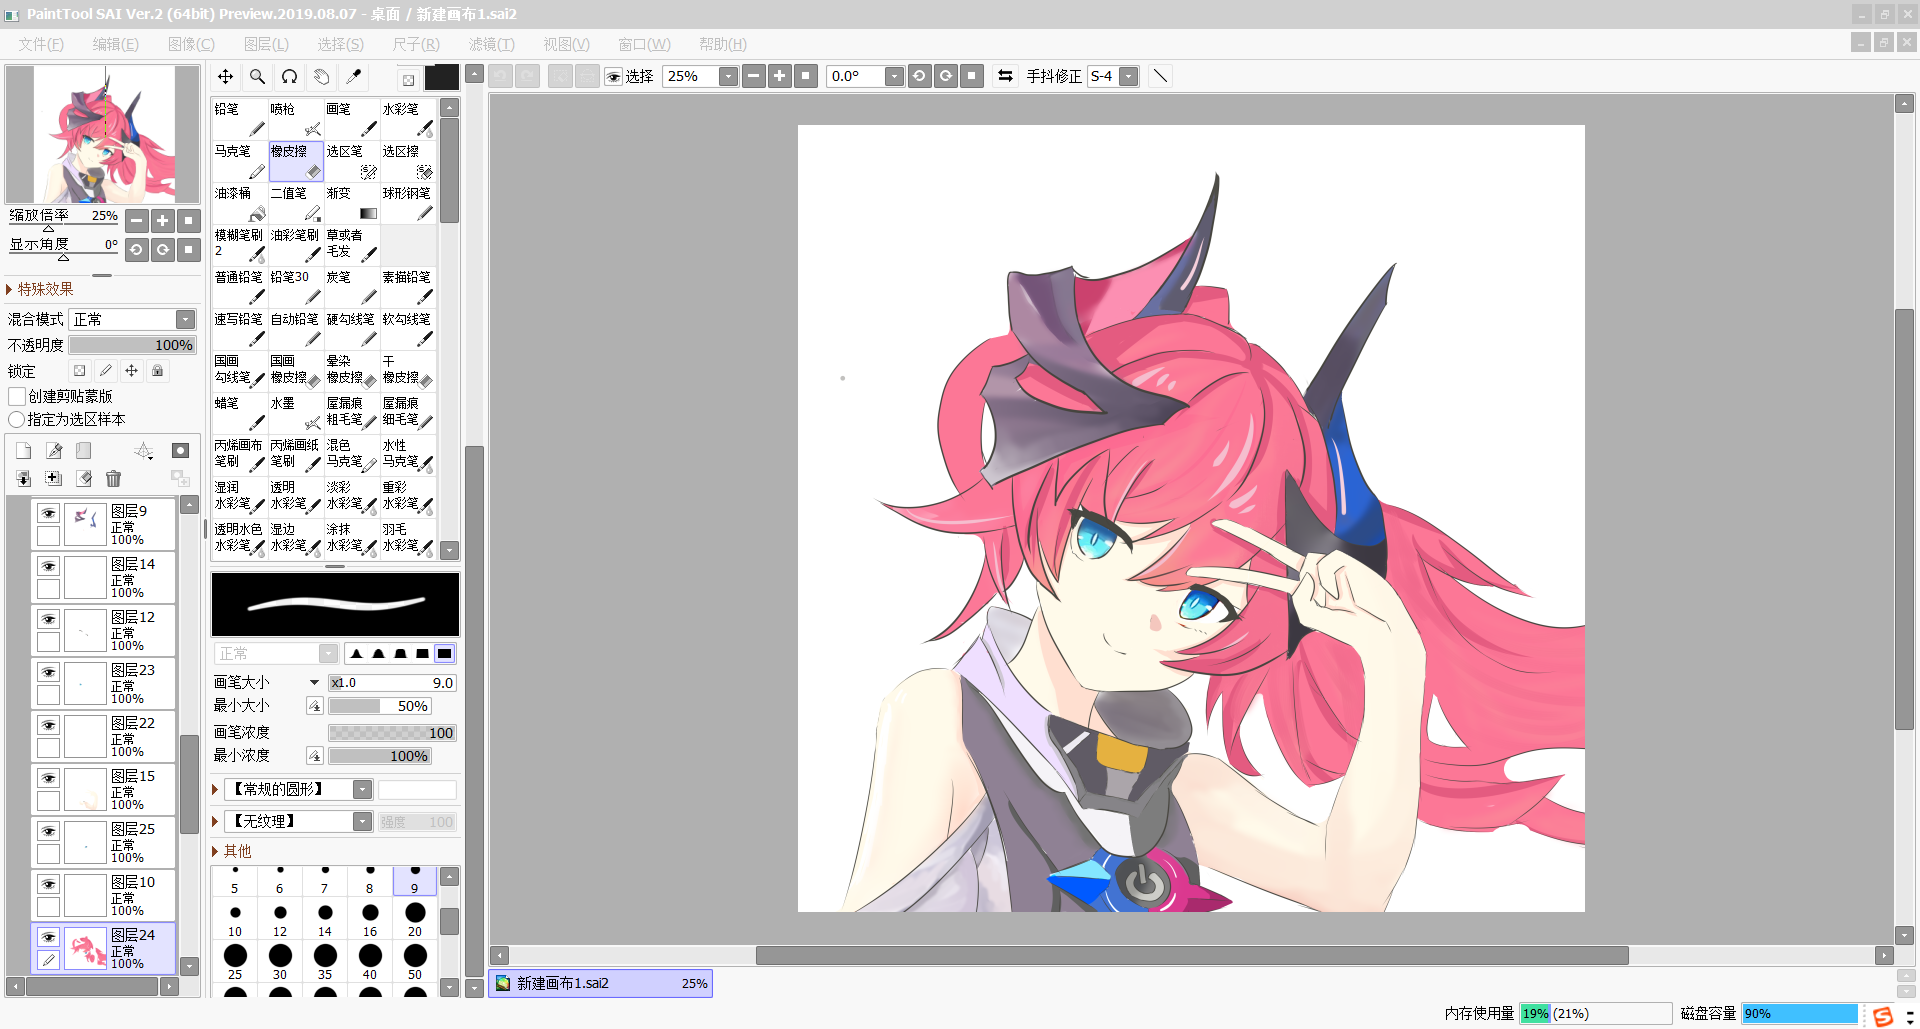Screen dimensions: 1920x1029
Task: Select the 油漆桶 paint bucket tool
Action: pos(240,203)
